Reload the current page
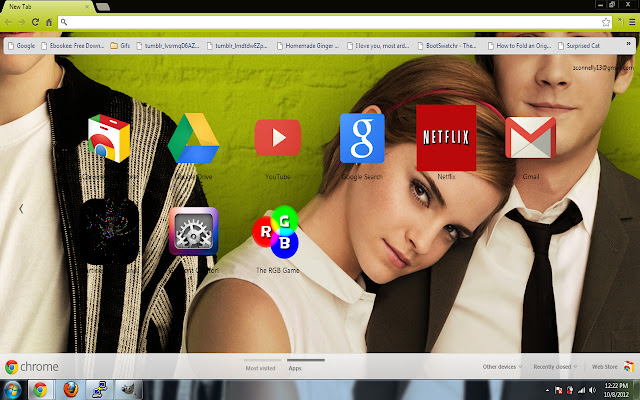The image size is (640, 400). 35,22
